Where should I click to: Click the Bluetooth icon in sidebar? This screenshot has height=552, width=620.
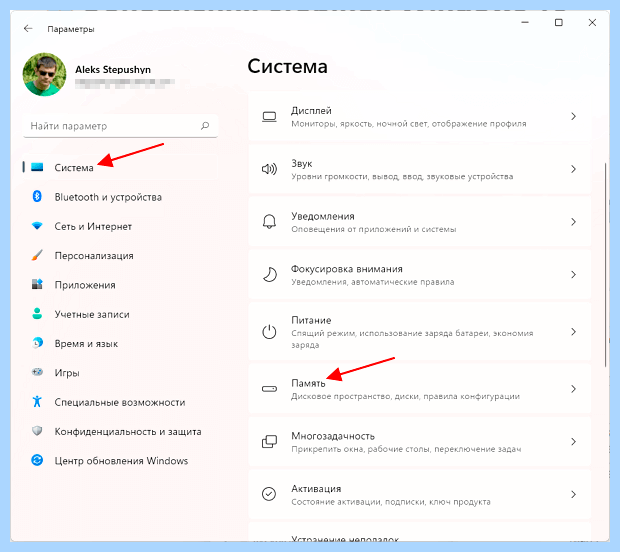click(x=37, y=196)
